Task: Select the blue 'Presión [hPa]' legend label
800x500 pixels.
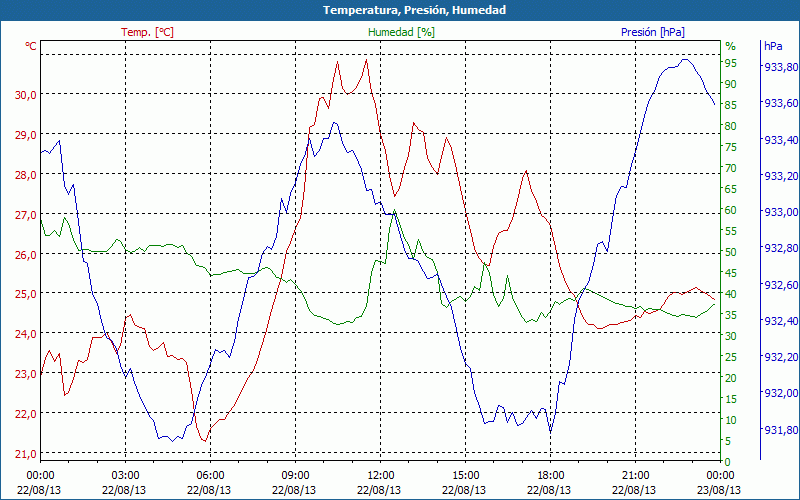Action: click(653, 32)
